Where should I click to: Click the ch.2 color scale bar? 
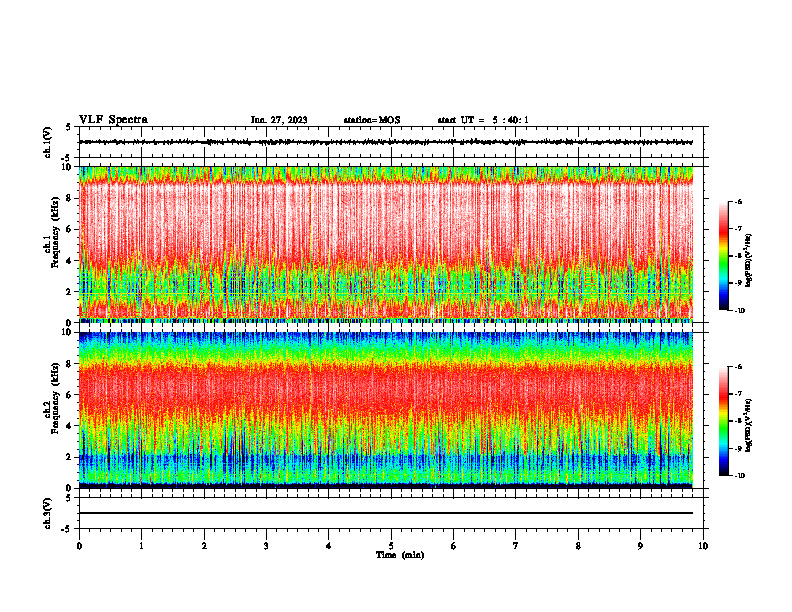(723, 421)
